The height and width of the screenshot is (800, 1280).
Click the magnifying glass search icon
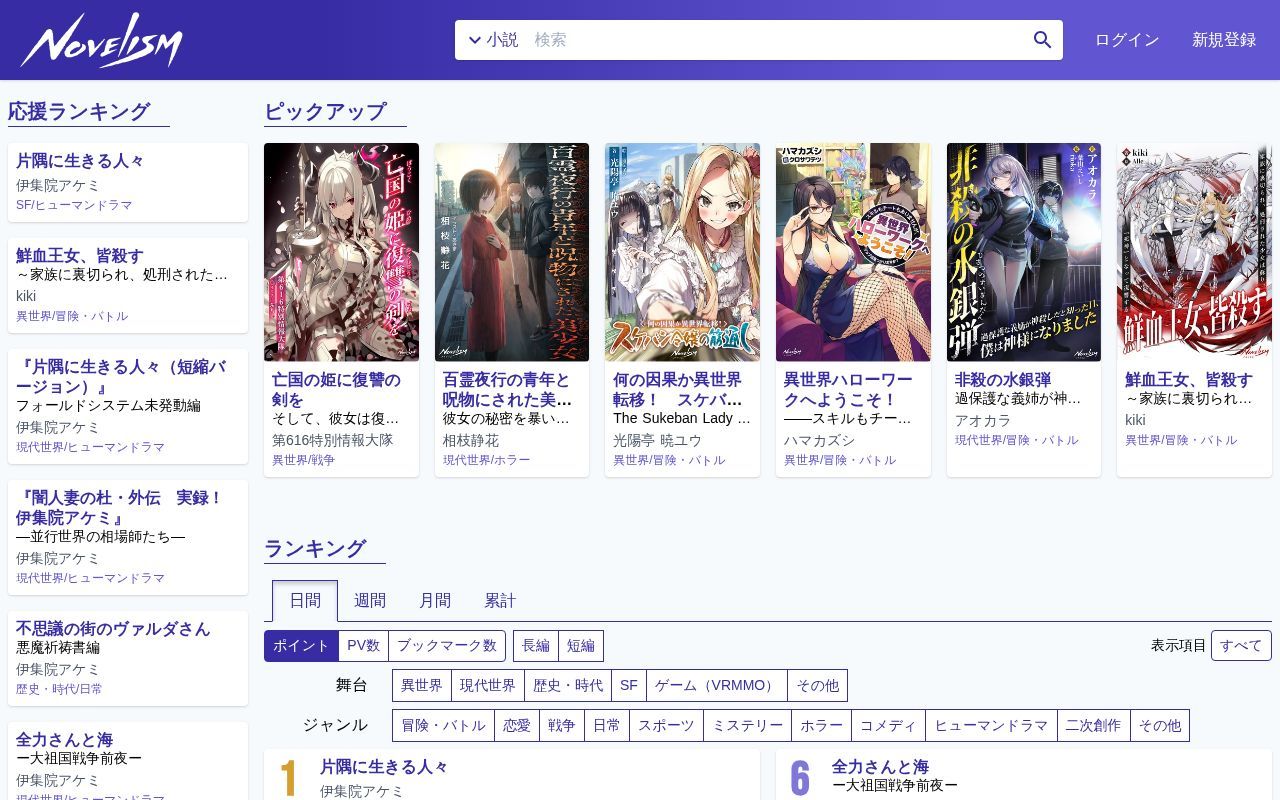(x=1042, y=40)
